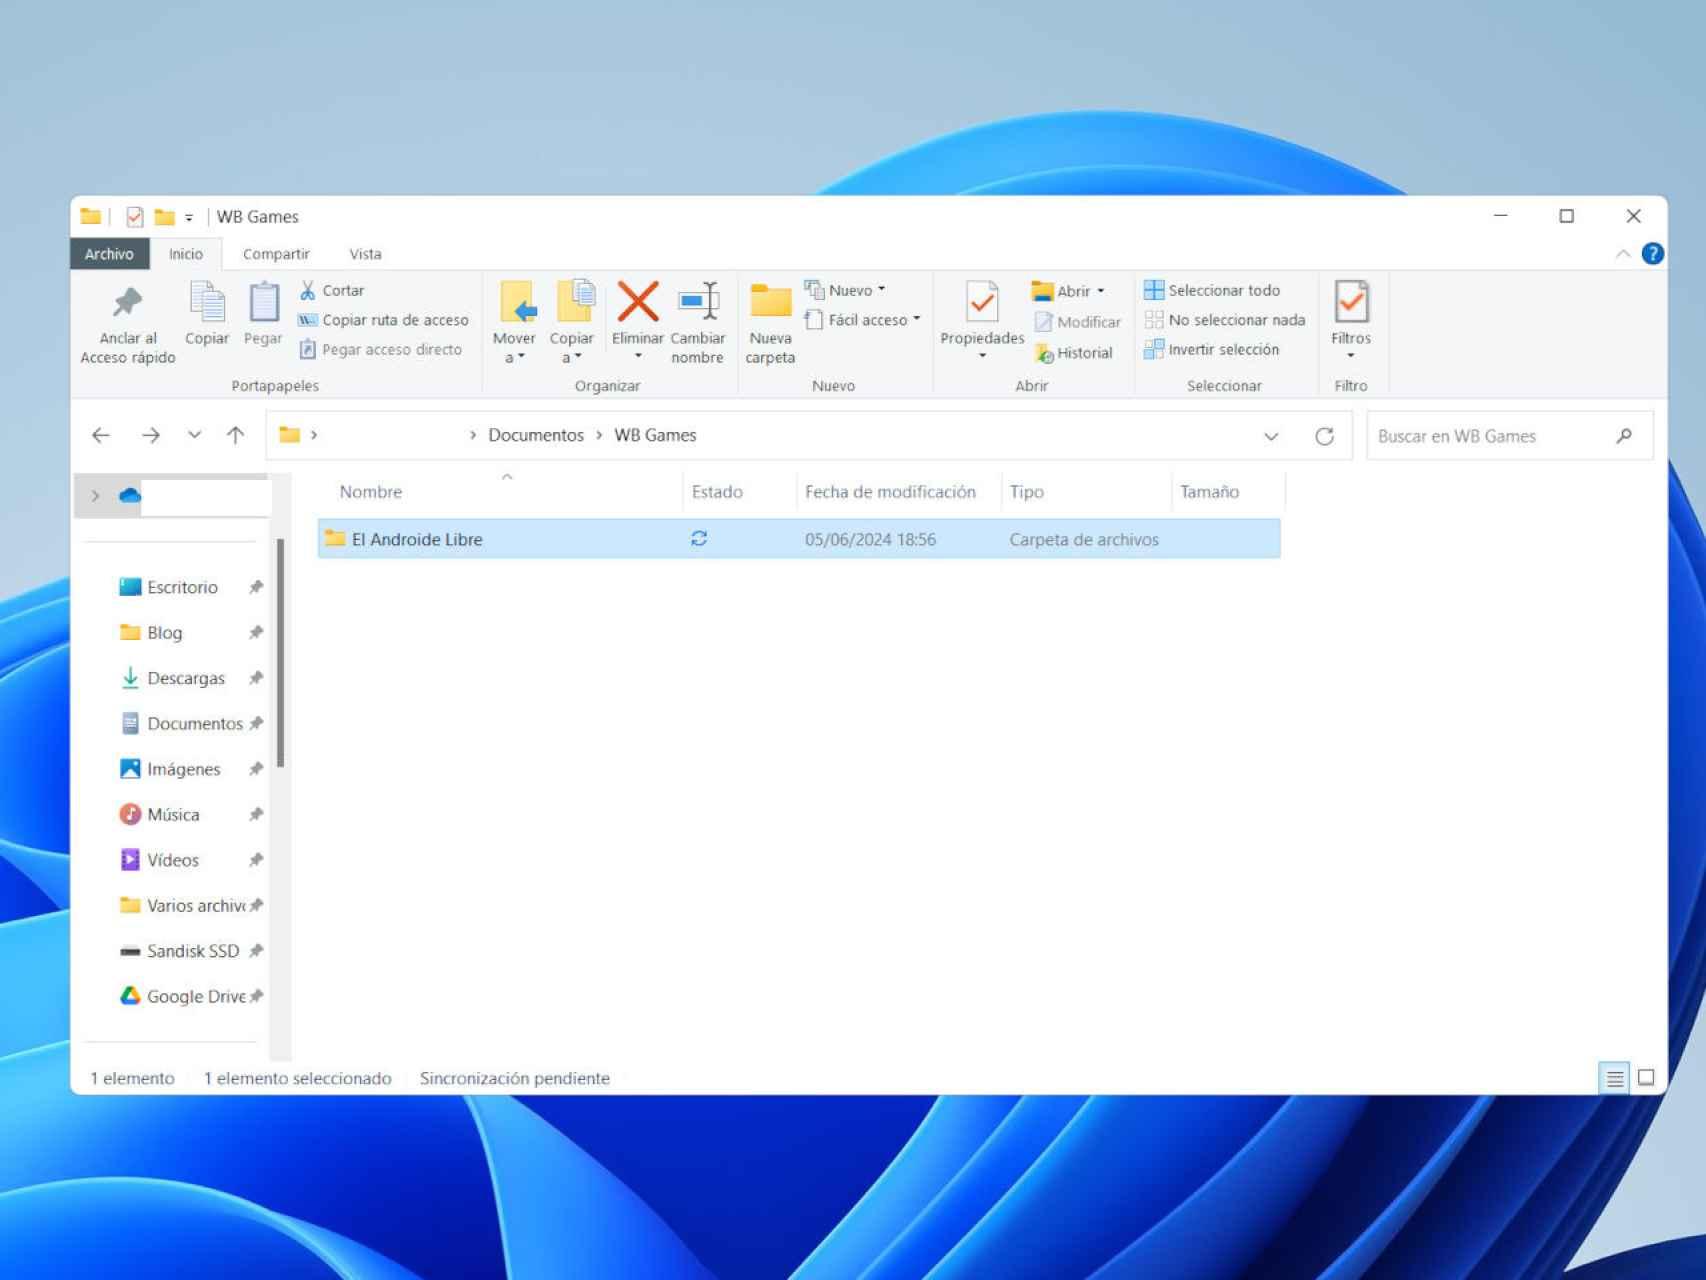The image size is (1706, 1280).
Task: Sort by the Nombre column header
Action: click(500, 492)
